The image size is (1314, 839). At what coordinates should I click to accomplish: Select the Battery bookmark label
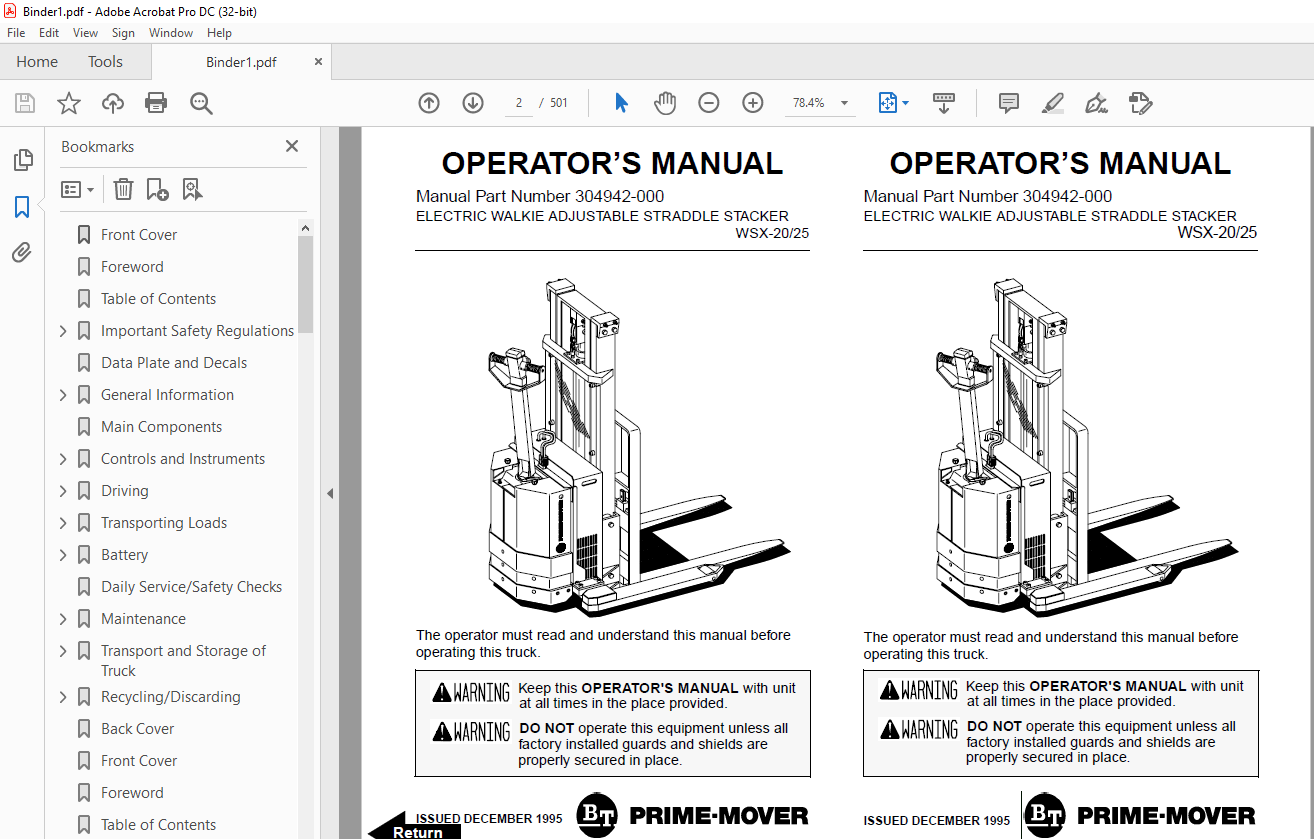124,555
